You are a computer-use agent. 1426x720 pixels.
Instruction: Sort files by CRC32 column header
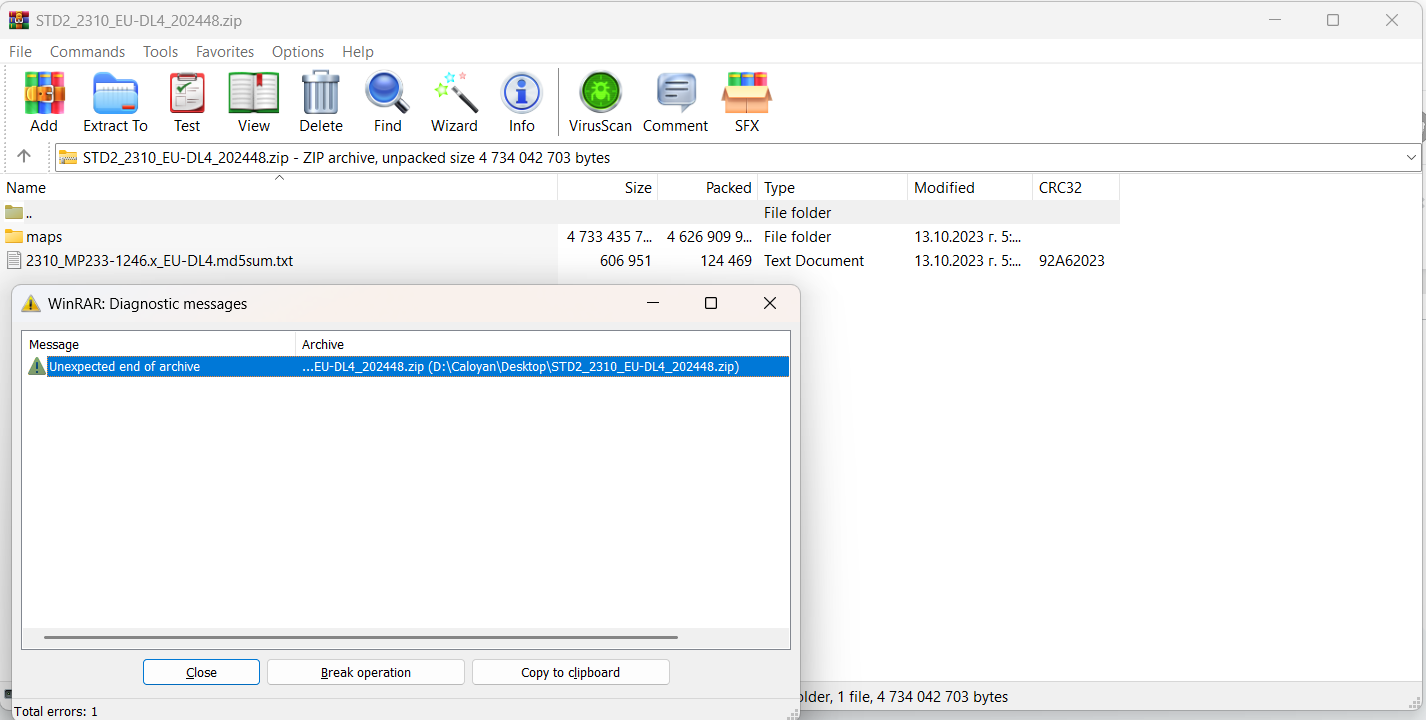(1076, 187)
